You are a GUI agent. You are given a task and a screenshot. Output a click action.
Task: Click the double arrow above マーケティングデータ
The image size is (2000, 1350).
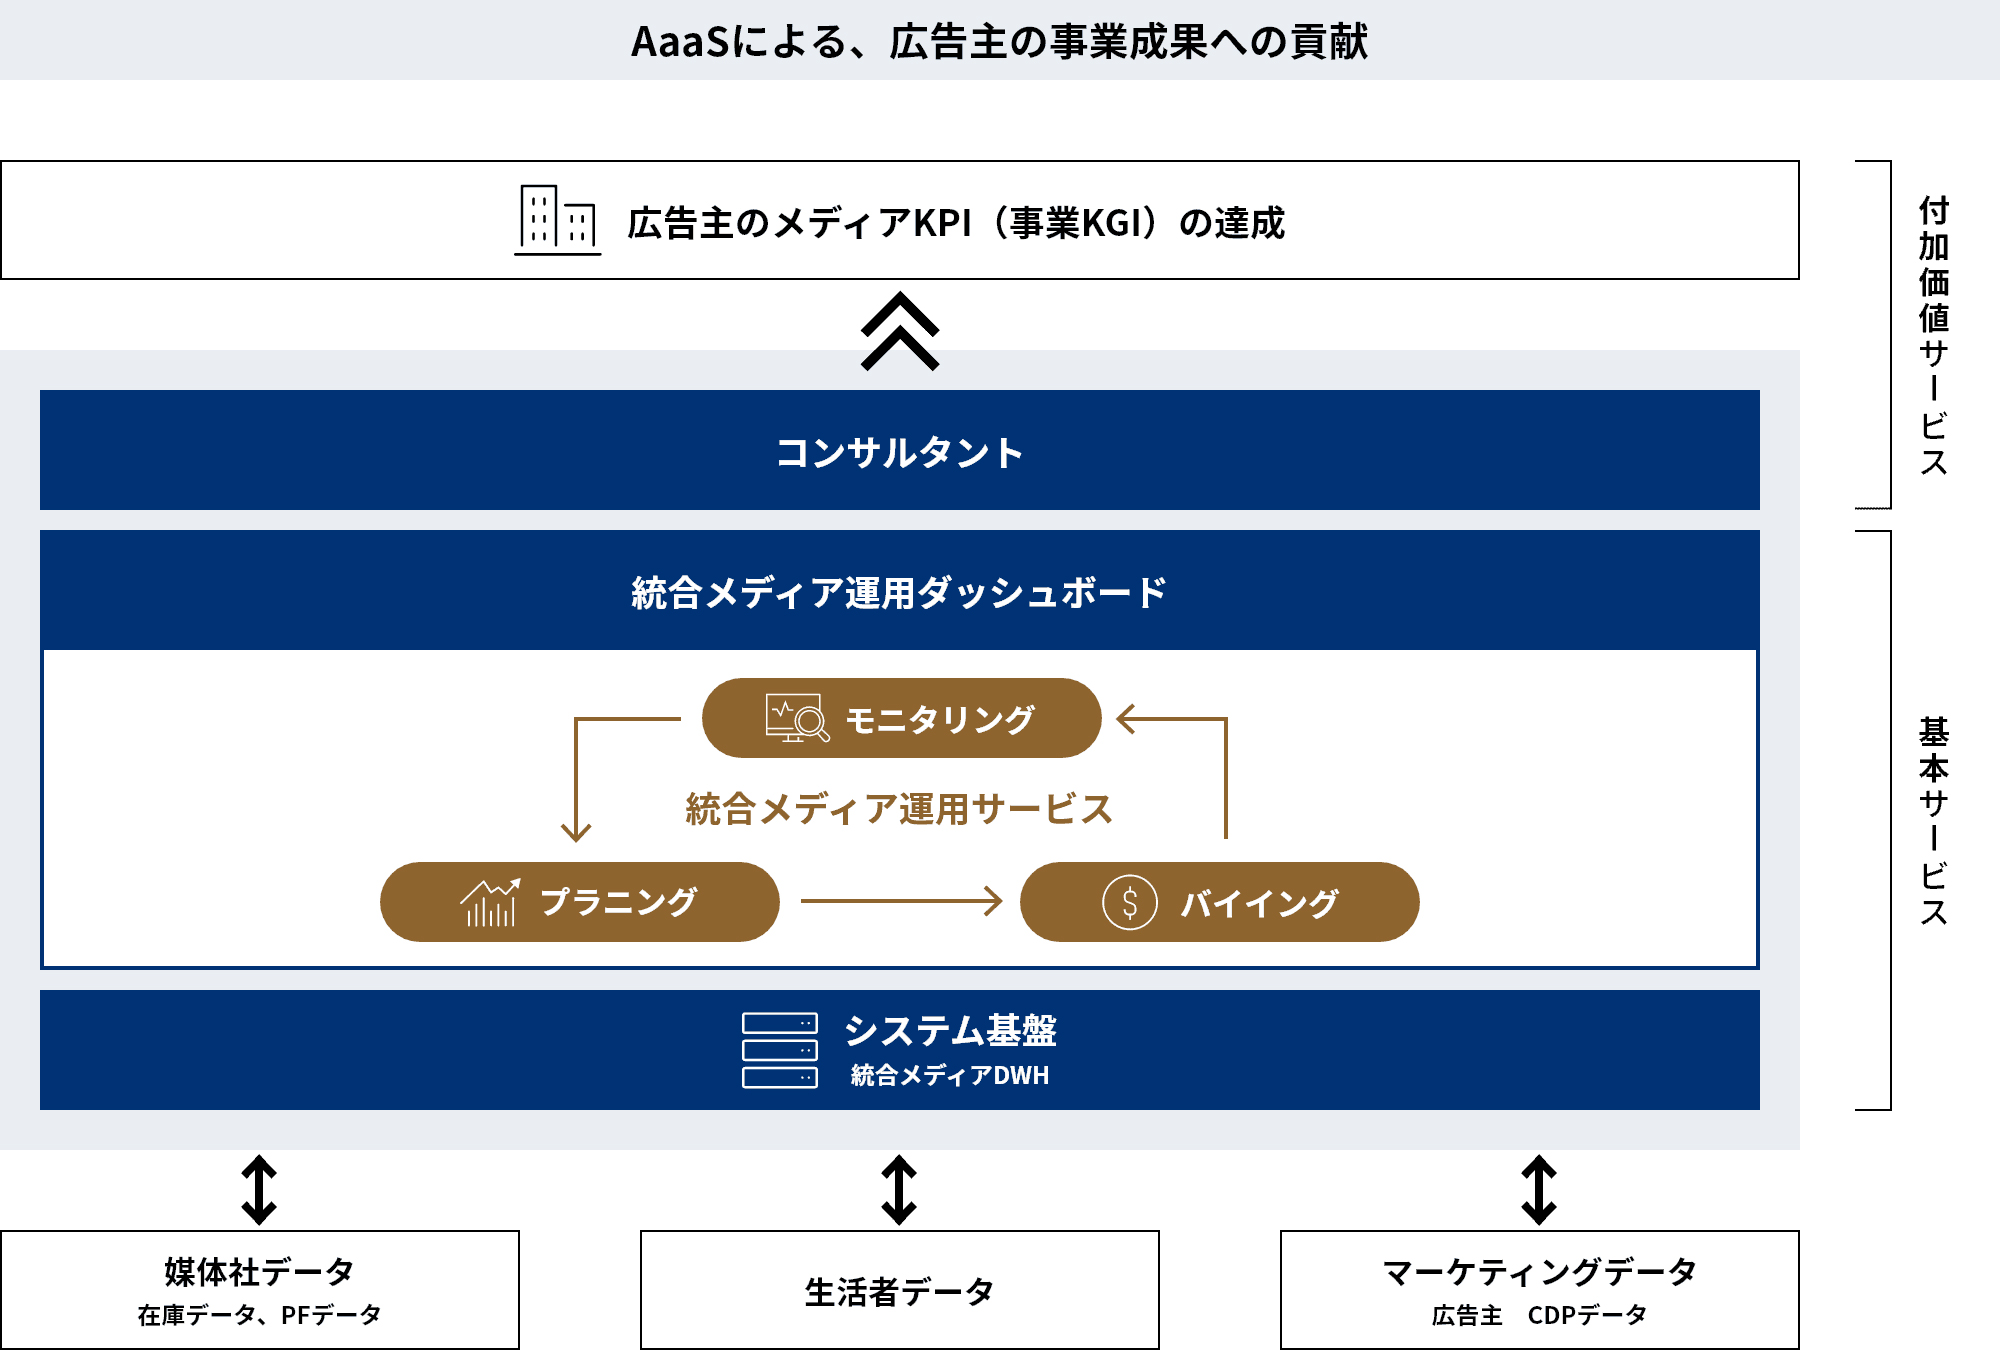1539,1190
